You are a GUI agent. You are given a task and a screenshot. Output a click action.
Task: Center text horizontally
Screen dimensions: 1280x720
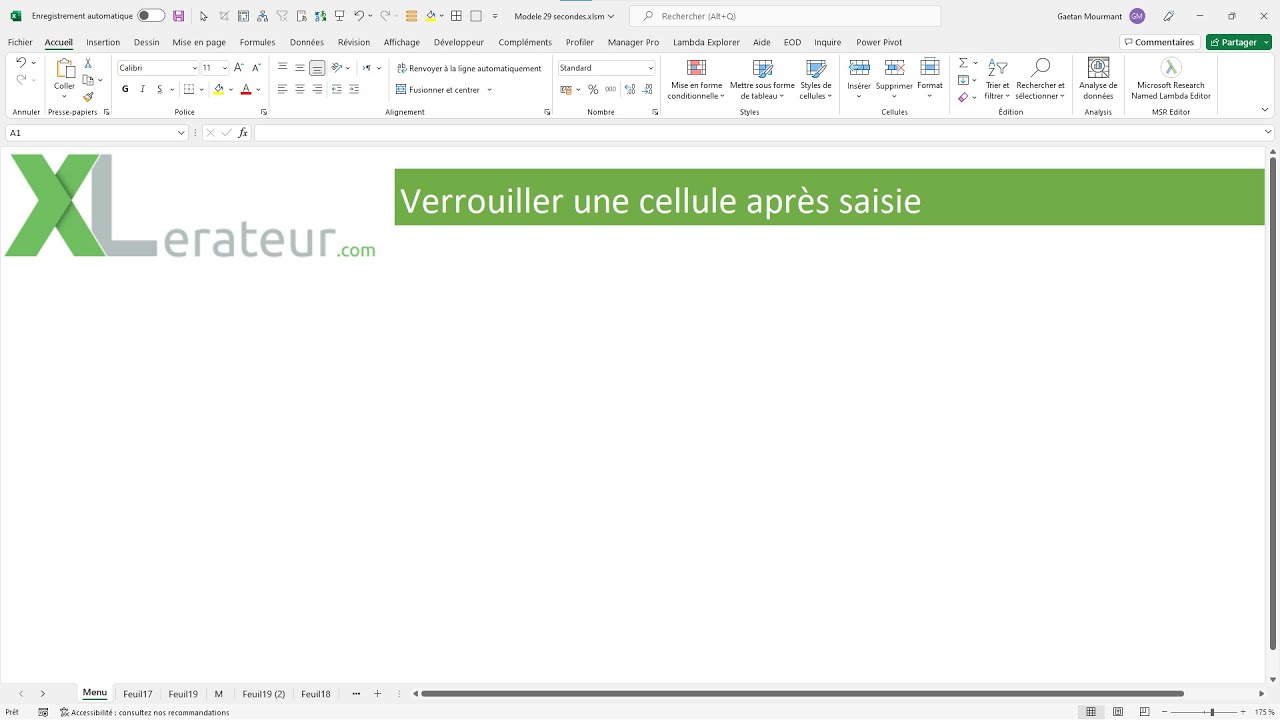[299, 89]
